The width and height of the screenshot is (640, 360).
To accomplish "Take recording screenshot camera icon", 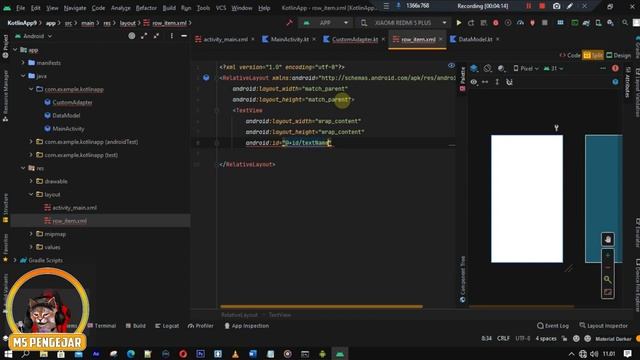I will coord(556,6).
